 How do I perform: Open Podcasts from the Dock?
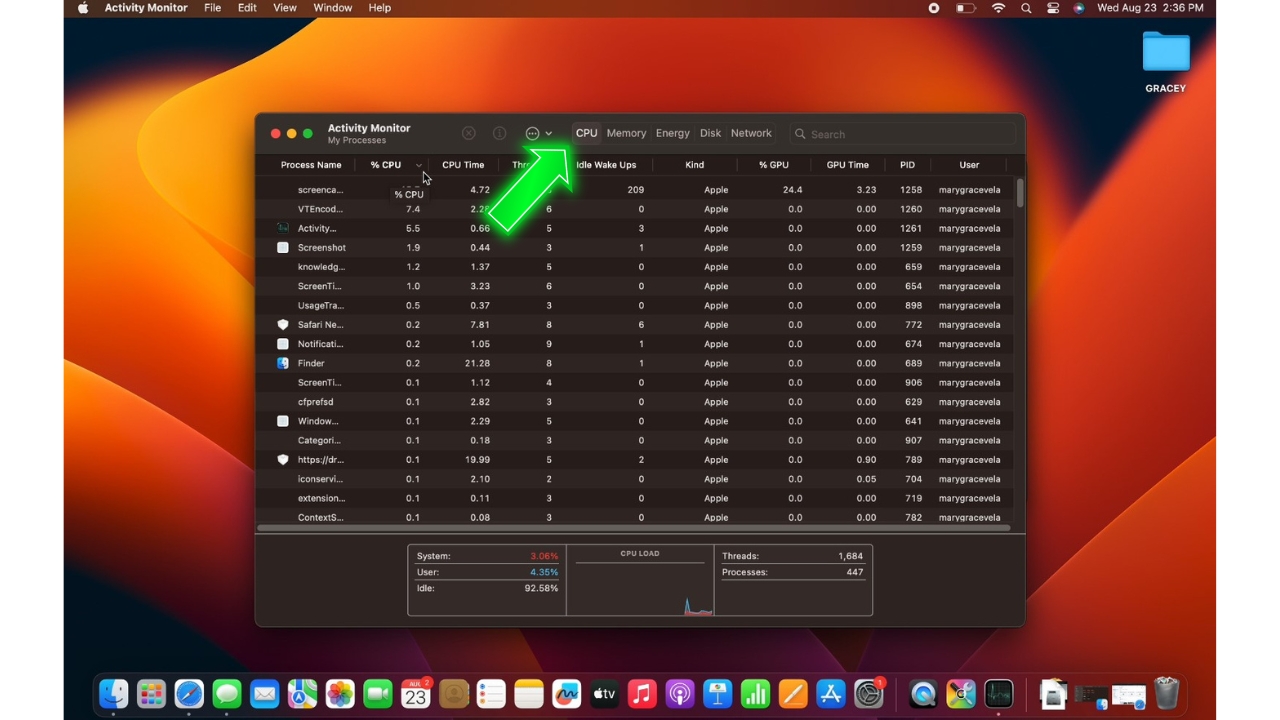click(x=680, y=693)
